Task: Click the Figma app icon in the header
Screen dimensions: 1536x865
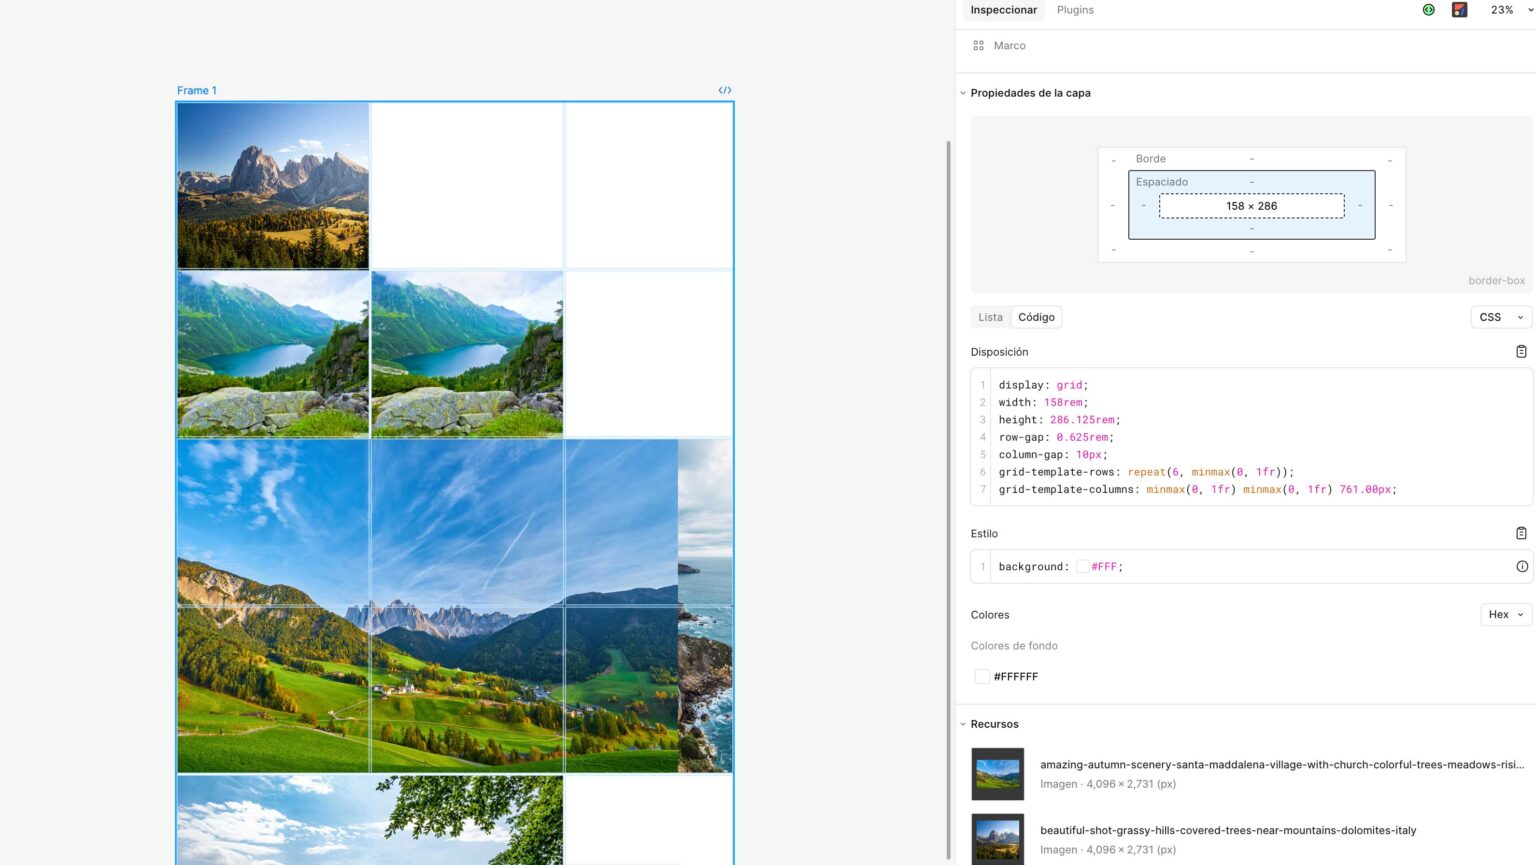Action: [x=1459, y=9]
